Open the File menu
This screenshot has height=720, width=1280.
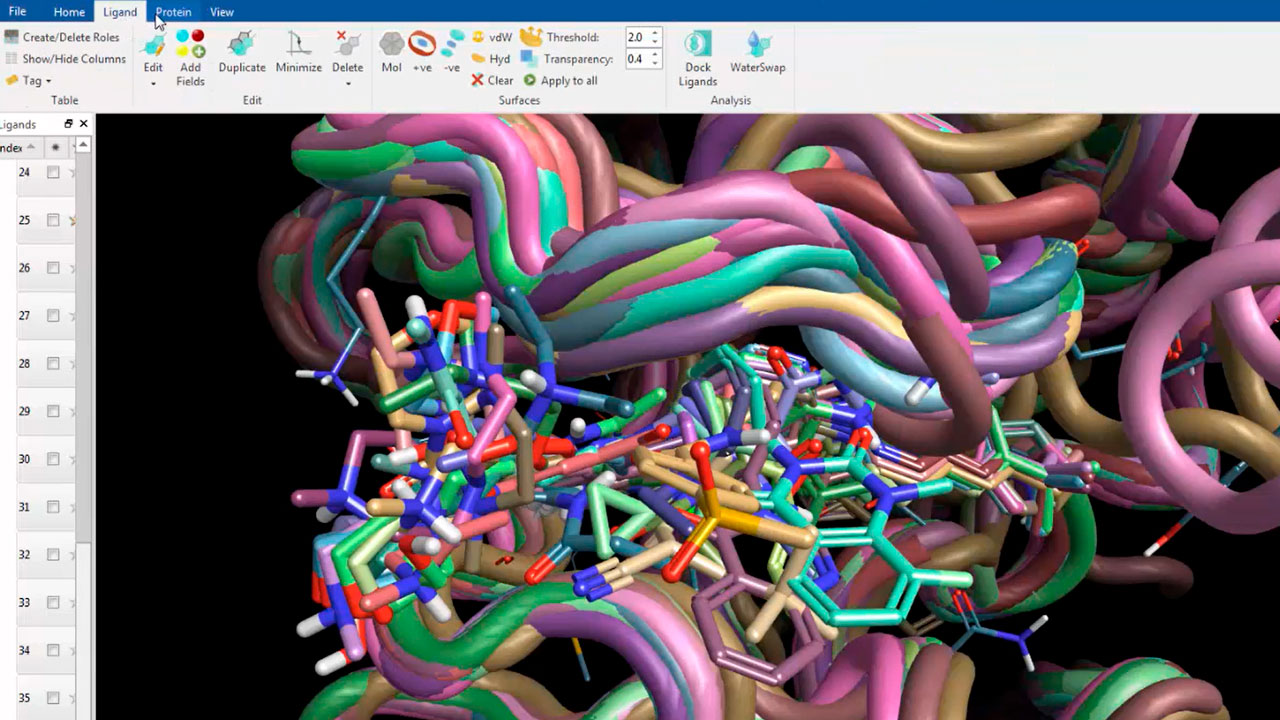pyautogui.click(x=17, y=12)
